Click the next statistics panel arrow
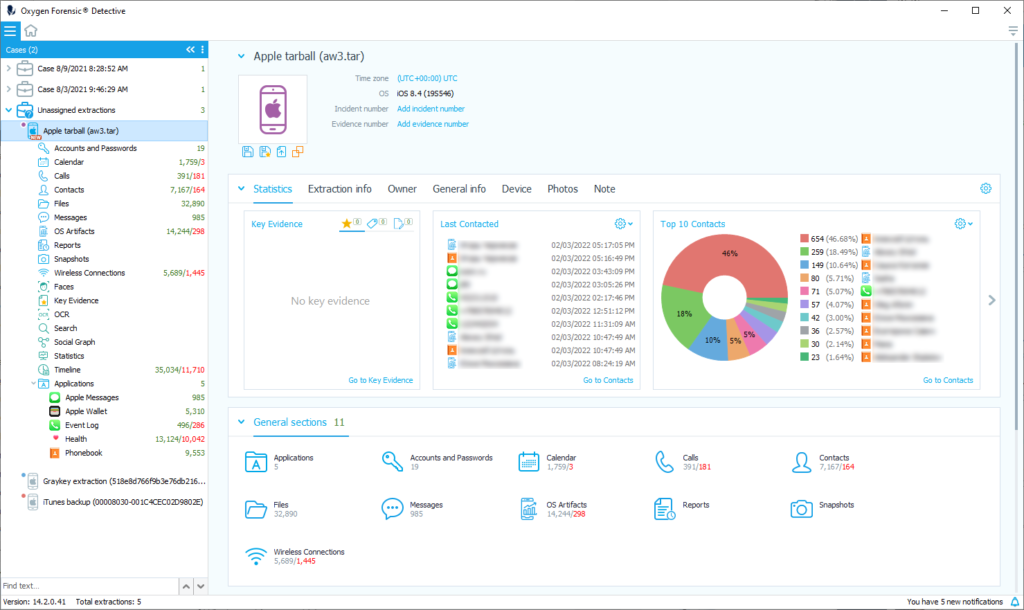The image size is (1024, 610). [991, 300]
